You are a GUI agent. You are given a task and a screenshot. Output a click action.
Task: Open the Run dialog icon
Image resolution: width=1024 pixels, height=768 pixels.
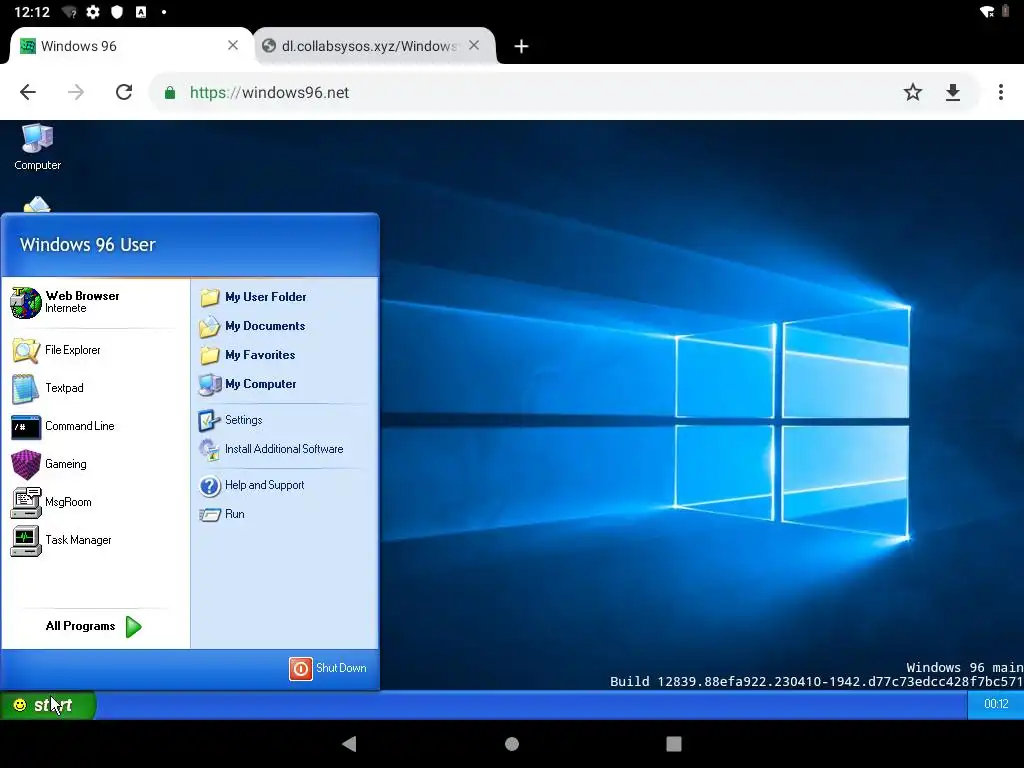coord(210,515)
